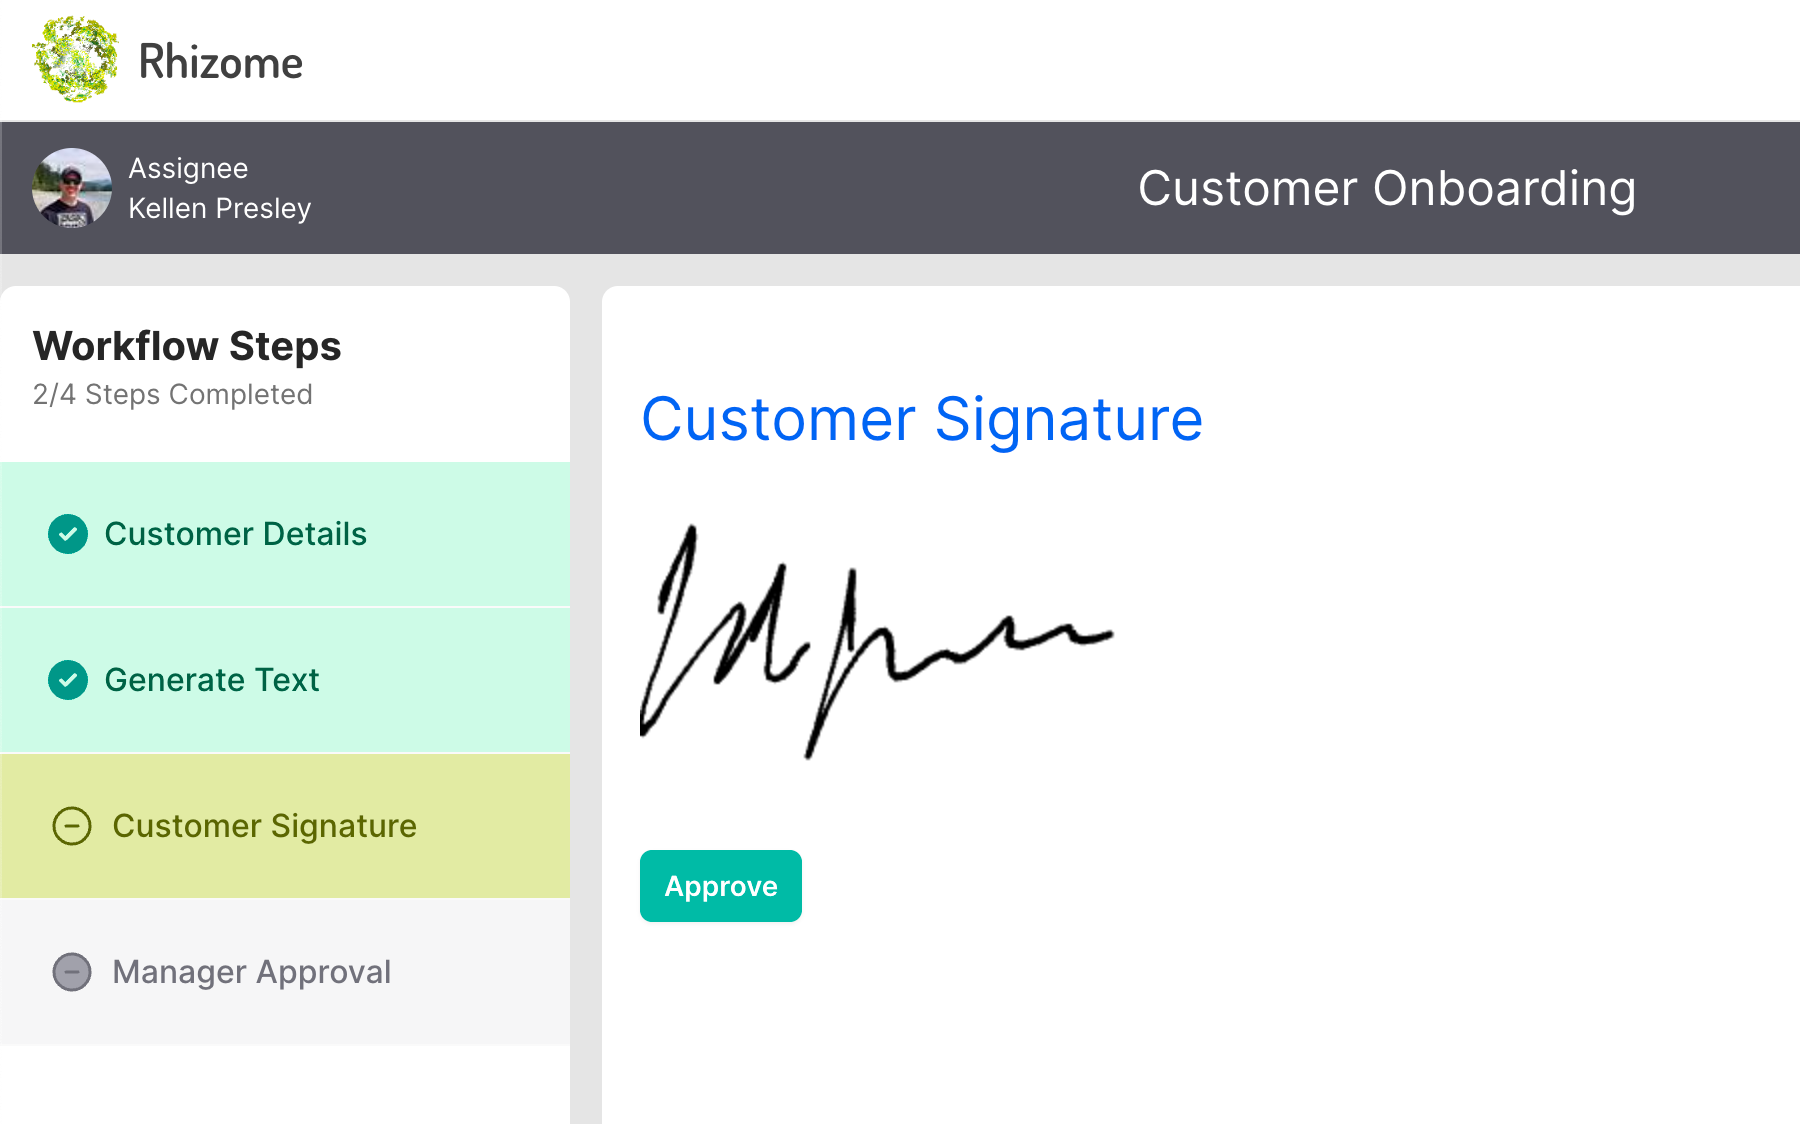Click the 2/4 Steps Completed progress text
1800x1124 pixels.
point(172,394)
